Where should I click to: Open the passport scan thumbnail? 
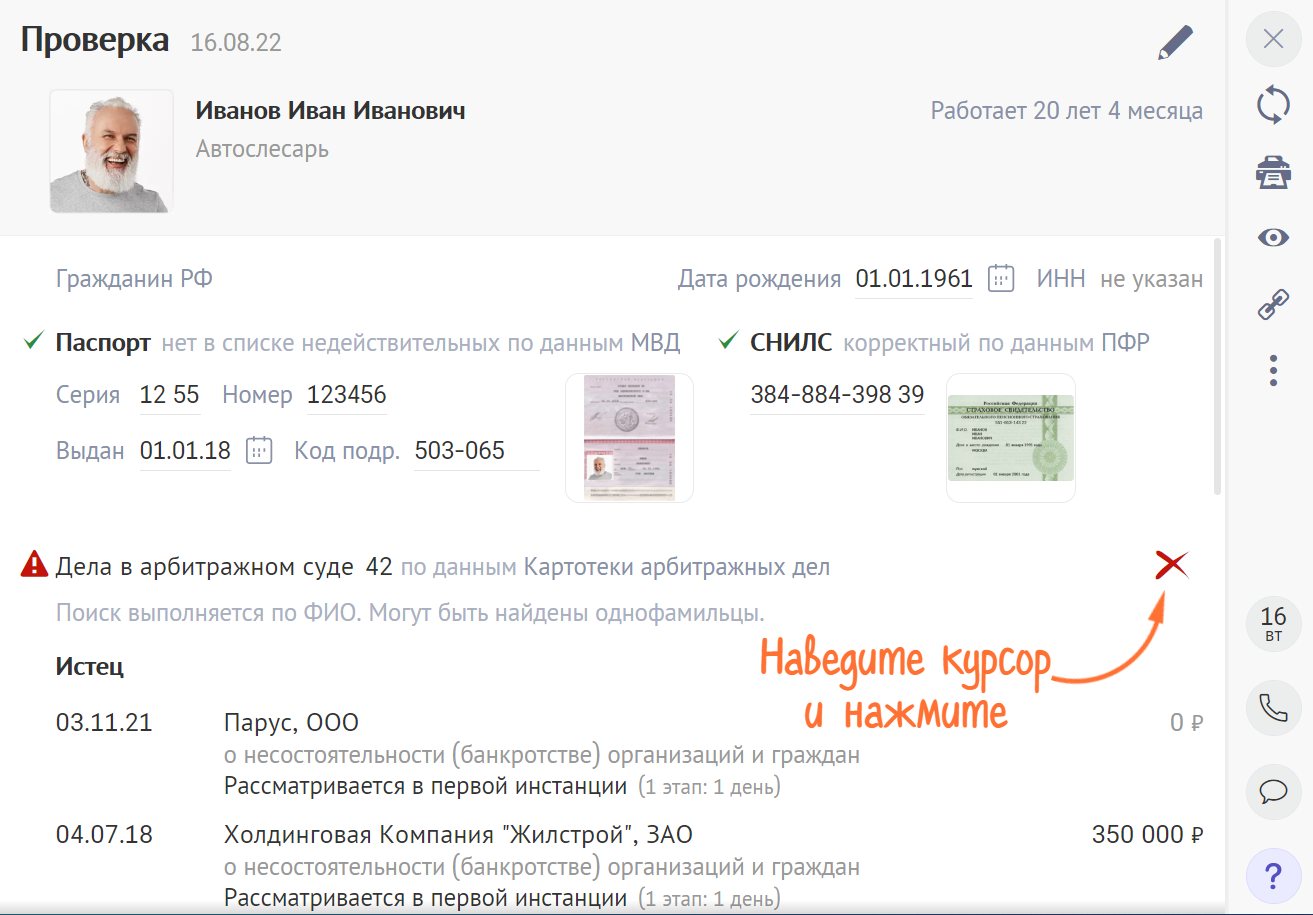point(629,438)
